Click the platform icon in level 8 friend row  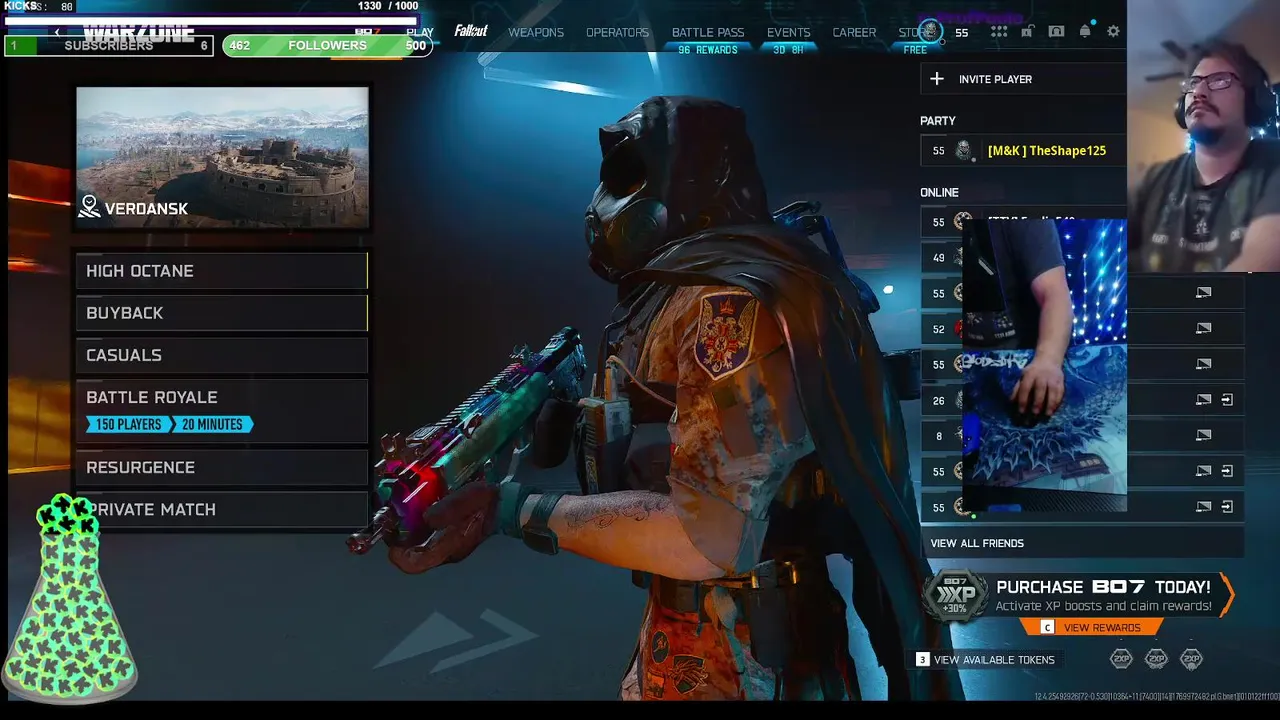[1203, 435]
